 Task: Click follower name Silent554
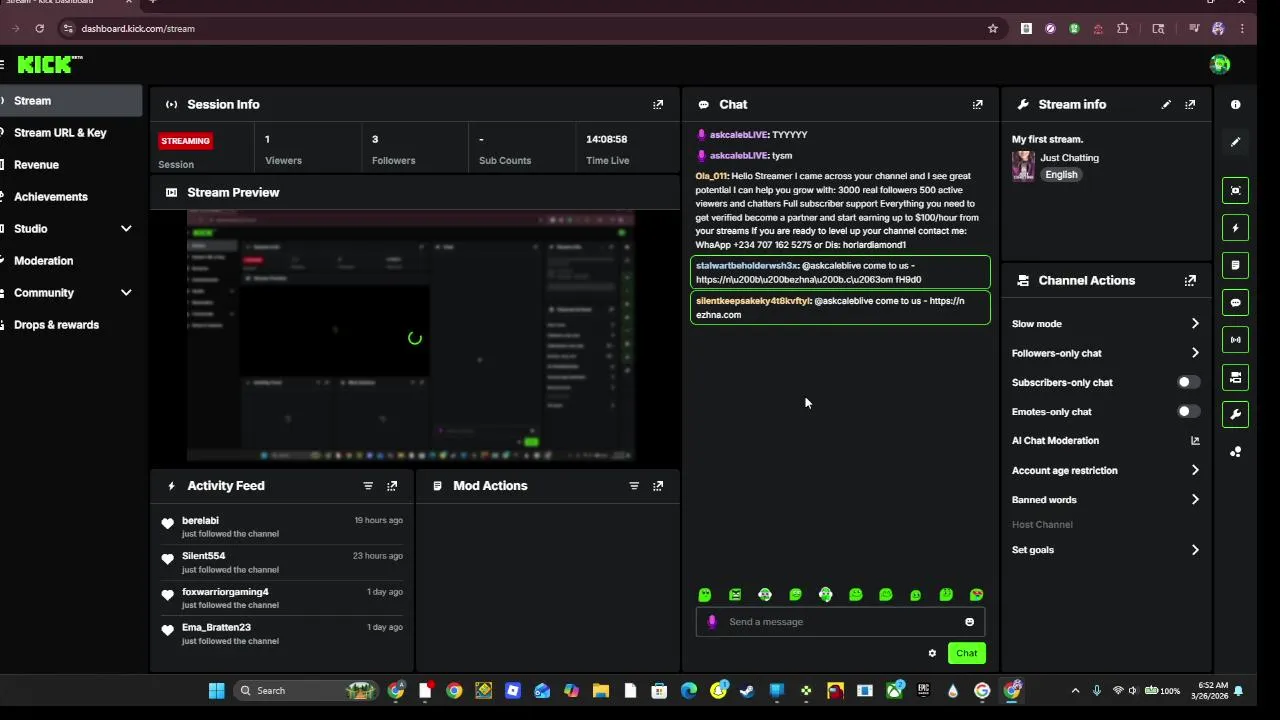point(203,556)
